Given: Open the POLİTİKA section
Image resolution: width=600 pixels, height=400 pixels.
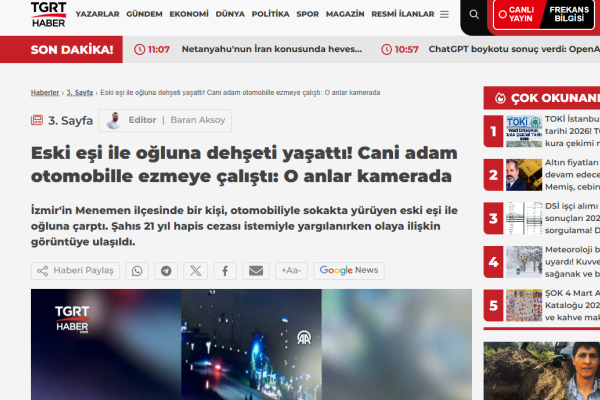Looking at the screenshot, I should tap(271, 14).
